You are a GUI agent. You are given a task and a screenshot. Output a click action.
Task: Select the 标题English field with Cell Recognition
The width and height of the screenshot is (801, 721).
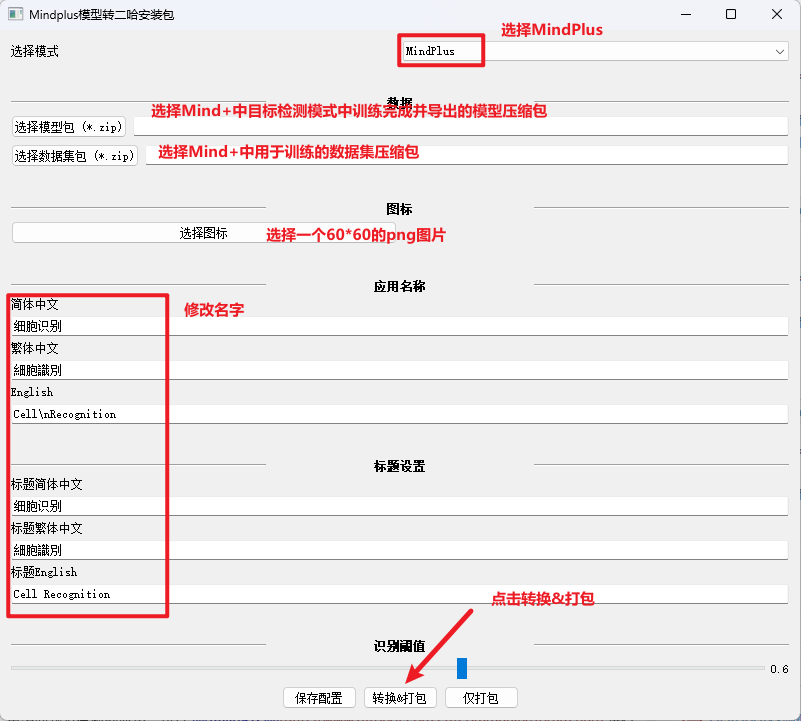(x=400, y=594)
